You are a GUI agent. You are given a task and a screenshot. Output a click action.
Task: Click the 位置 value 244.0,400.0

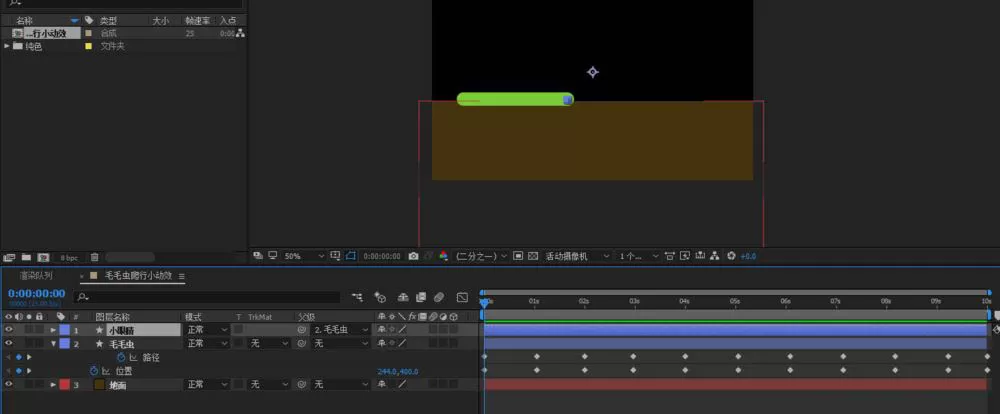point(398,371)
